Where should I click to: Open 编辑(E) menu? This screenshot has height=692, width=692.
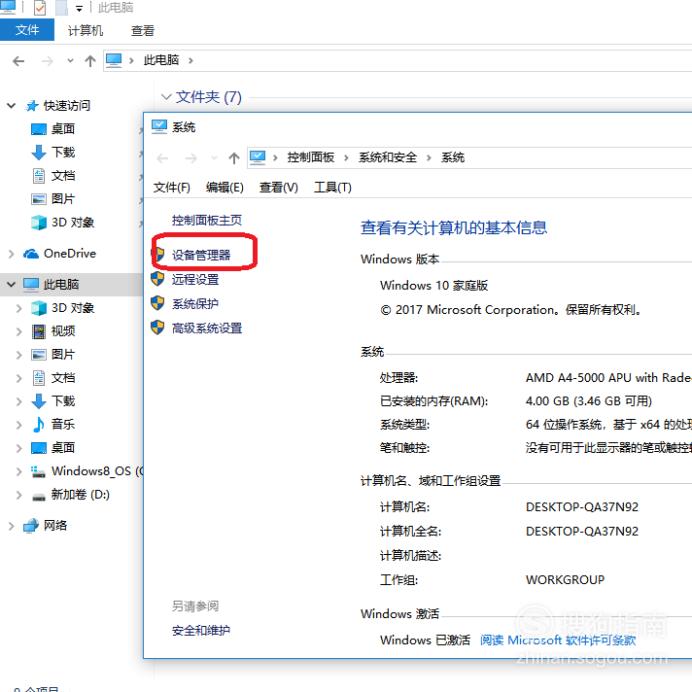pyautogui.click(x=225, y=188)
